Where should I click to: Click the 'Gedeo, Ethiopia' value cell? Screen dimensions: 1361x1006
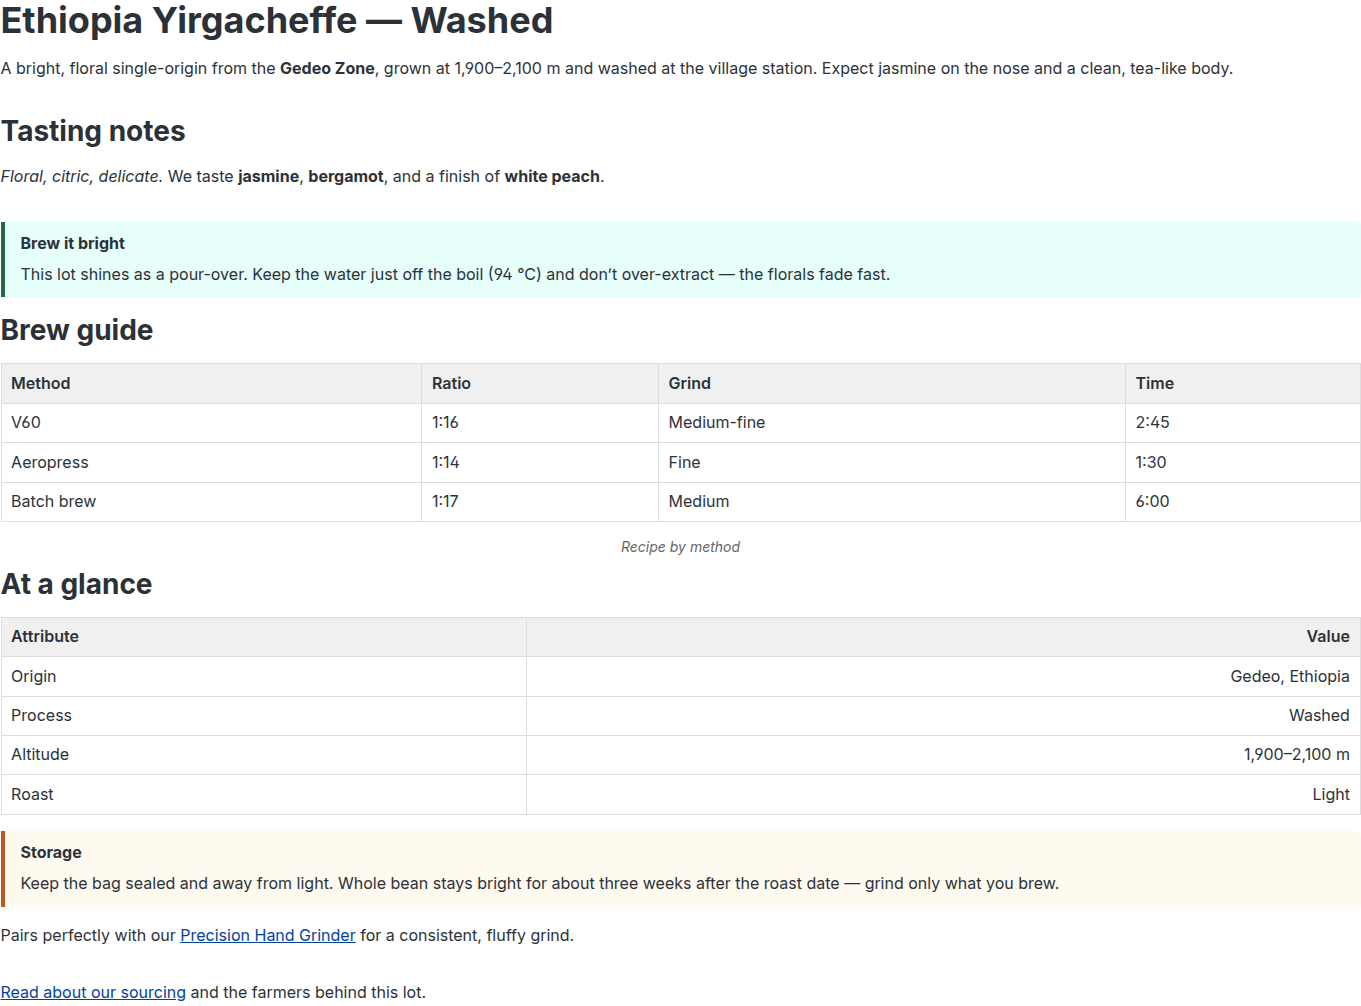943,677
